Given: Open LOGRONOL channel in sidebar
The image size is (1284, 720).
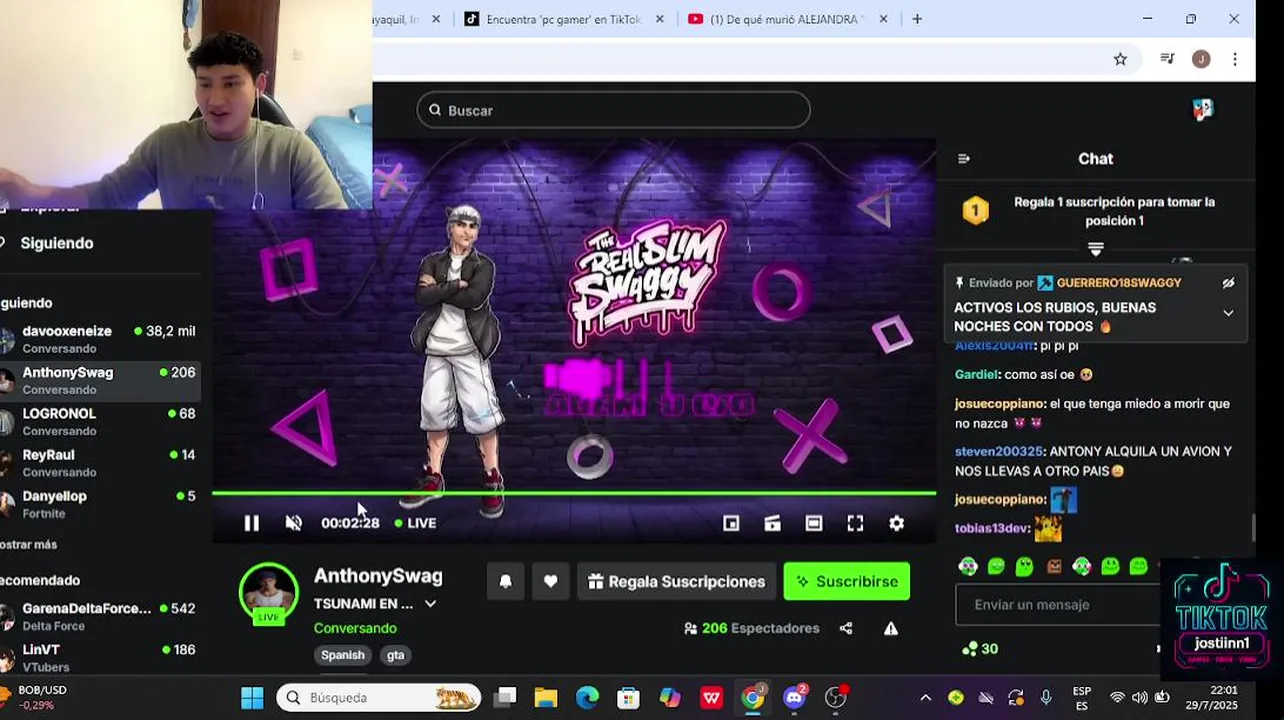Looking at the screenshot, I should tap(100, 421).
